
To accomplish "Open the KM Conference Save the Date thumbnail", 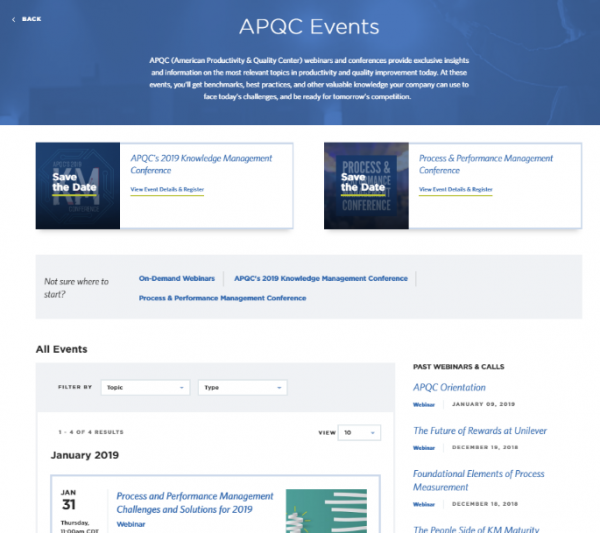I will coord(78,186).
